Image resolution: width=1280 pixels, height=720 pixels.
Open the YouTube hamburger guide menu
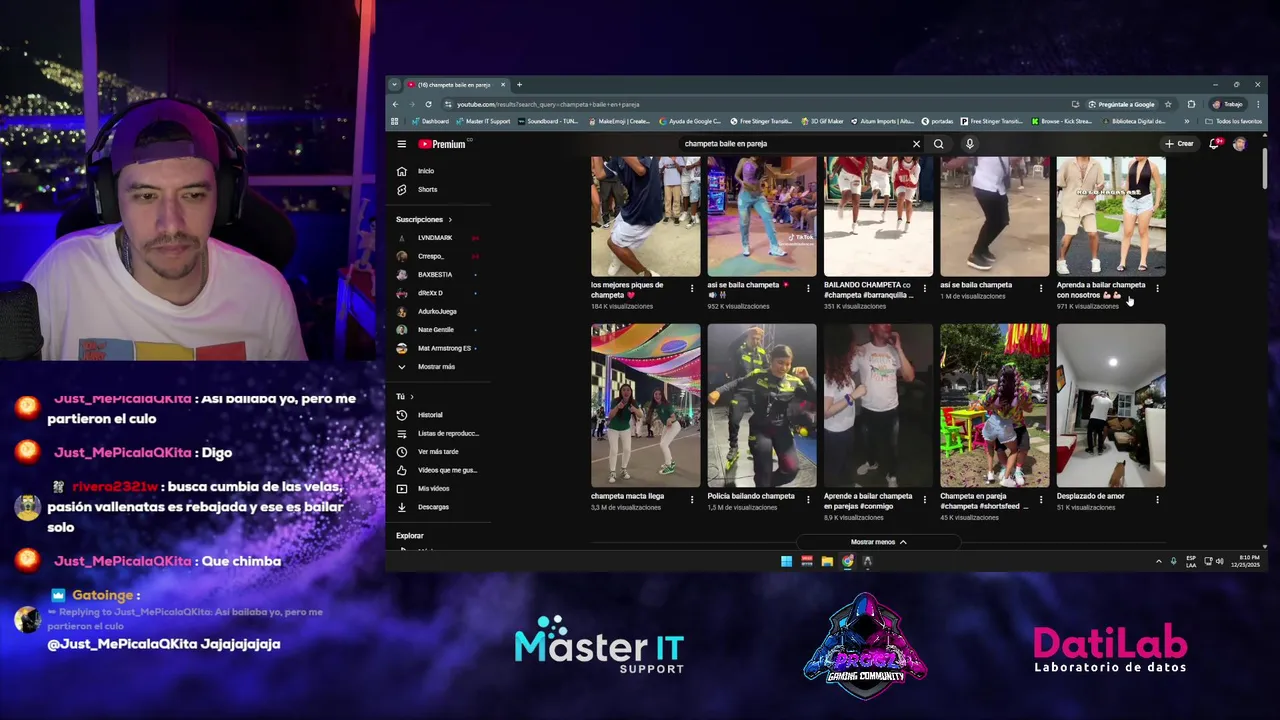[x=401, y=144]
